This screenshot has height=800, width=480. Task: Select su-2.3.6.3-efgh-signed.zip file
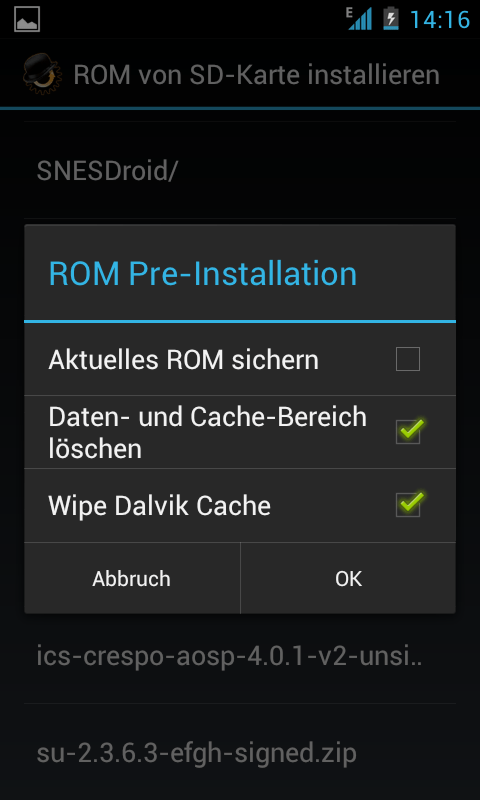coord(240,753)
